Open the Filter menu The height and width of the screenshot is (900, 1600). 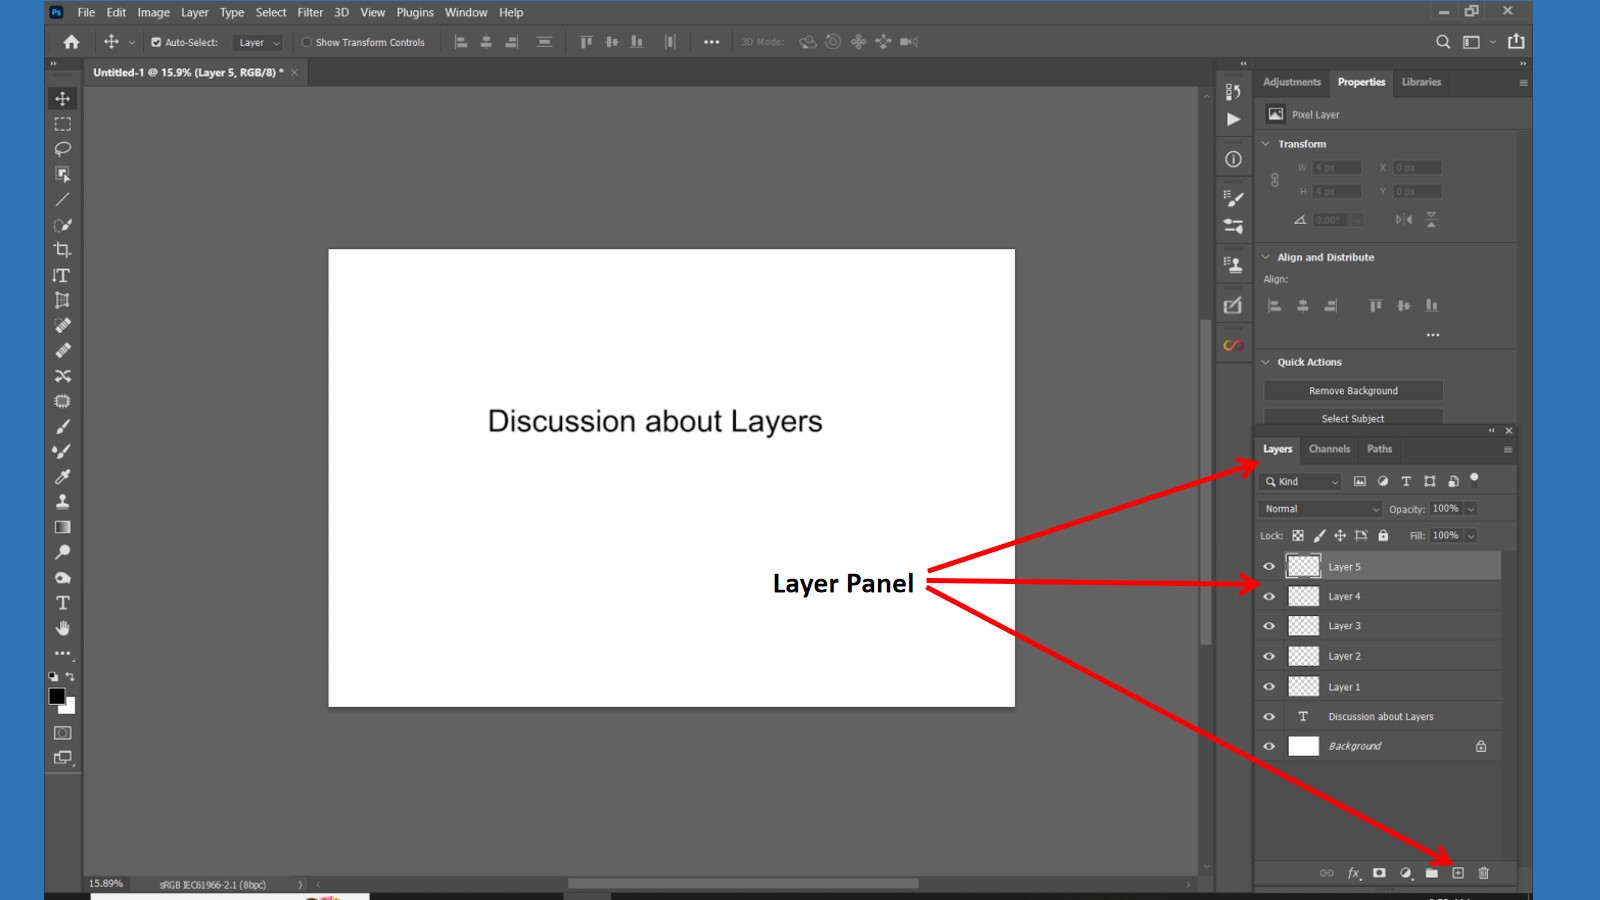[310, 12]
